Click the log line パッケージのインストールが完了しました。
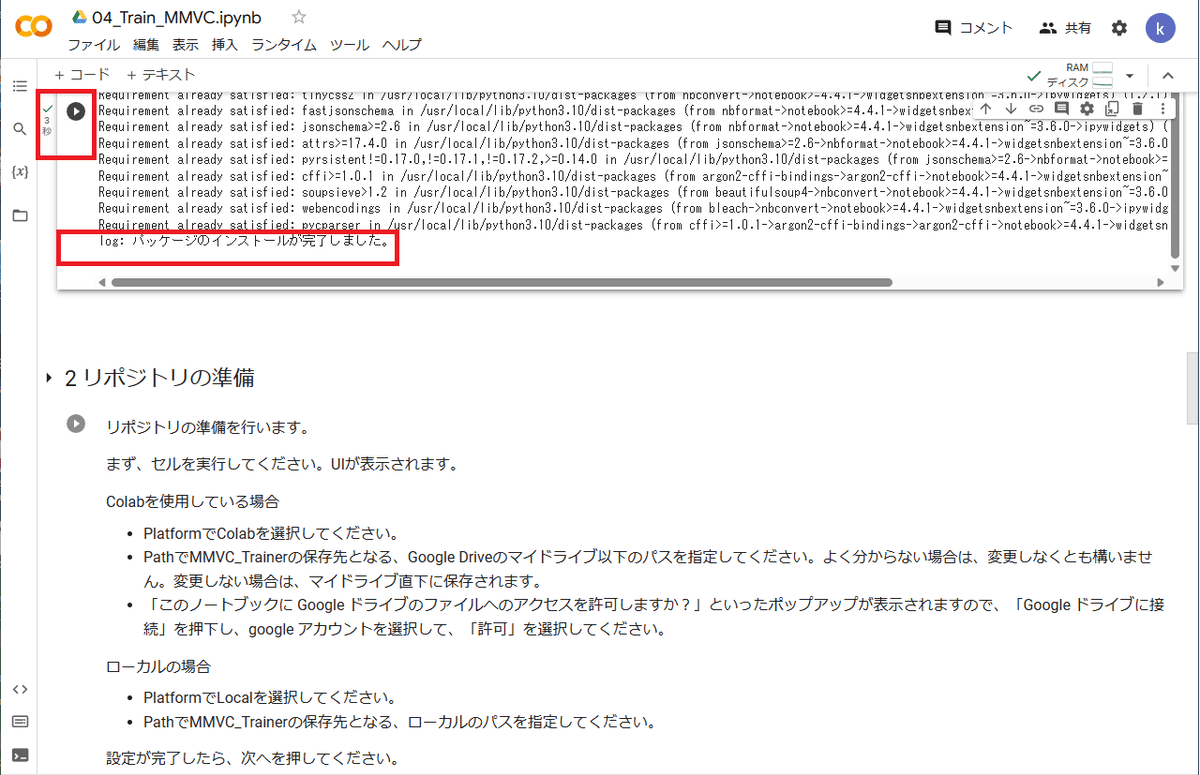This screenshot has height=775, width=1200. [245, 242]
